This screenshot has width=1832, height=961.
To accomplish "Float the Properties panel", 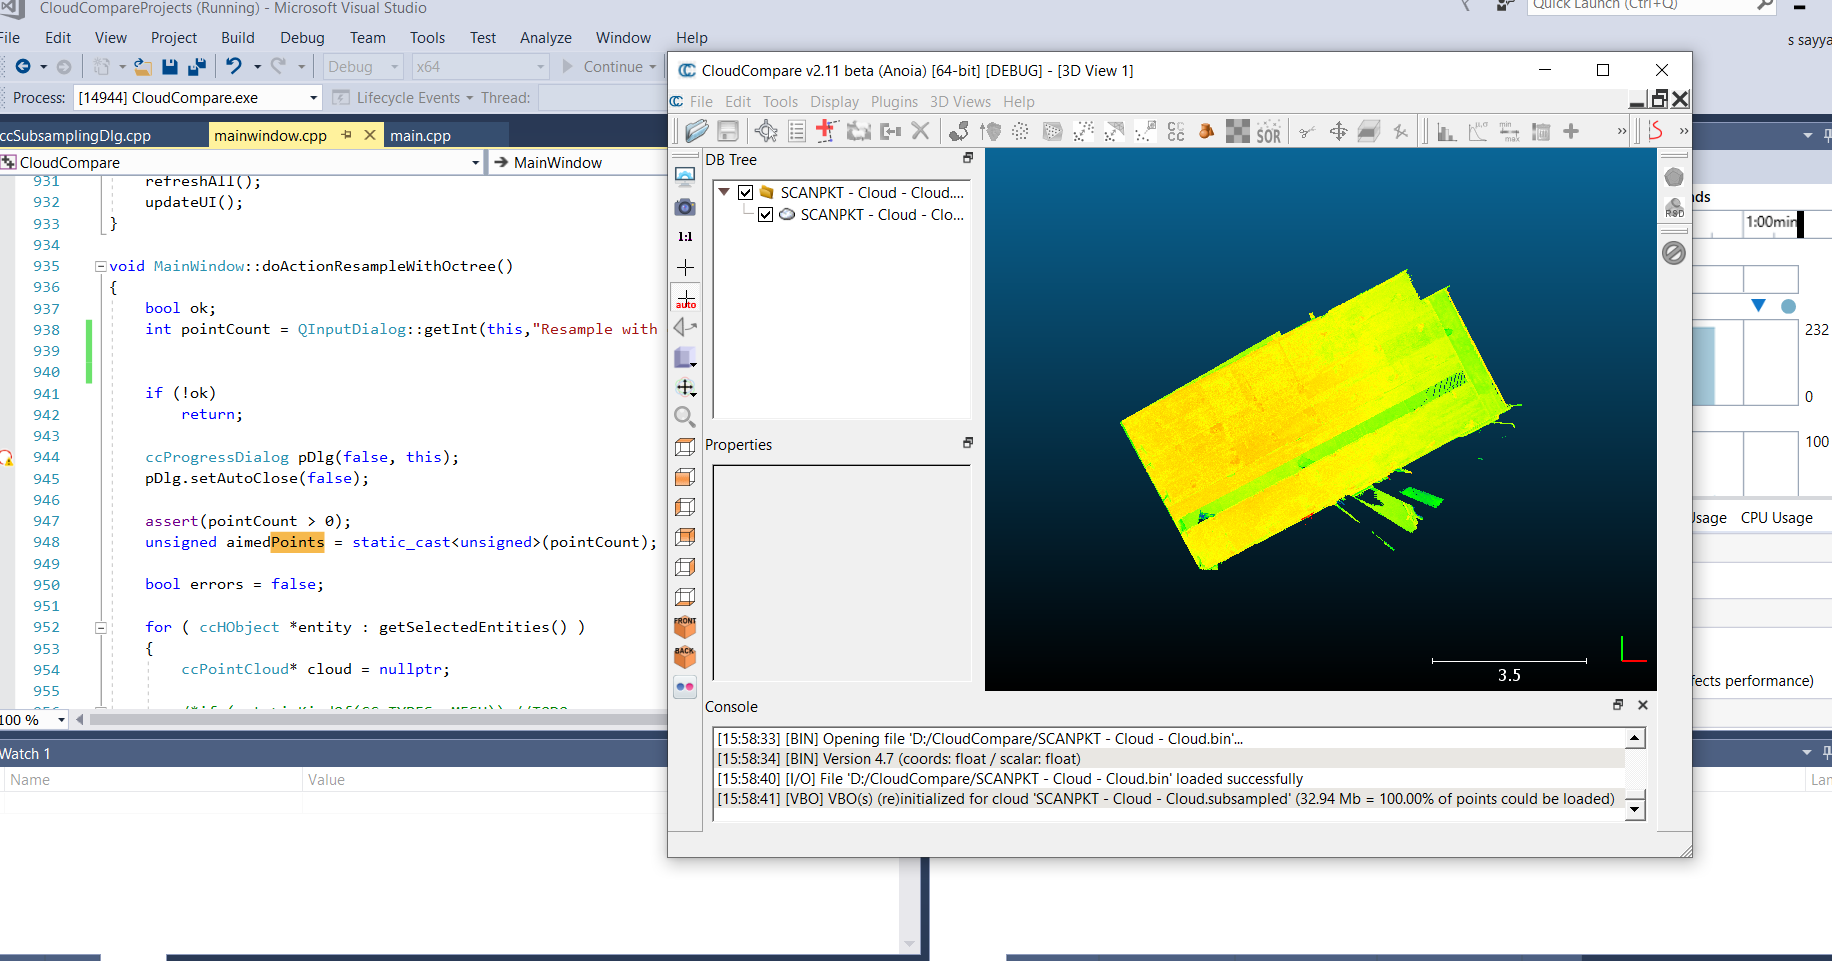I will click(x=967, y=443).
